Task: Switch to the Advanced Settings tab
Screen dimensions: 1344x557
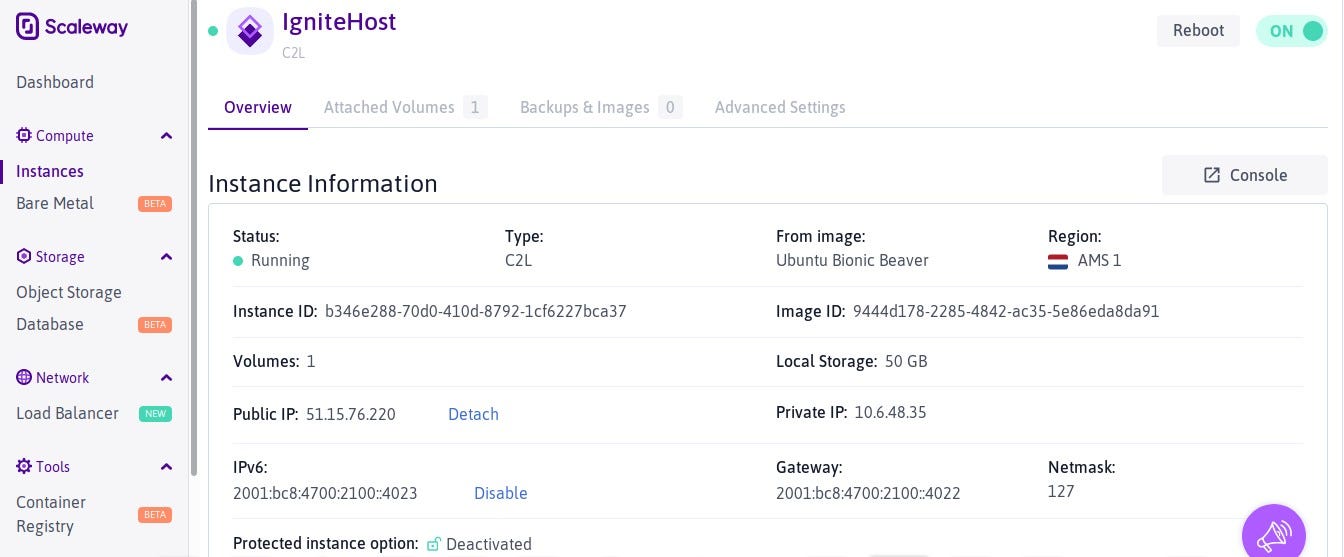Action: 780,107
